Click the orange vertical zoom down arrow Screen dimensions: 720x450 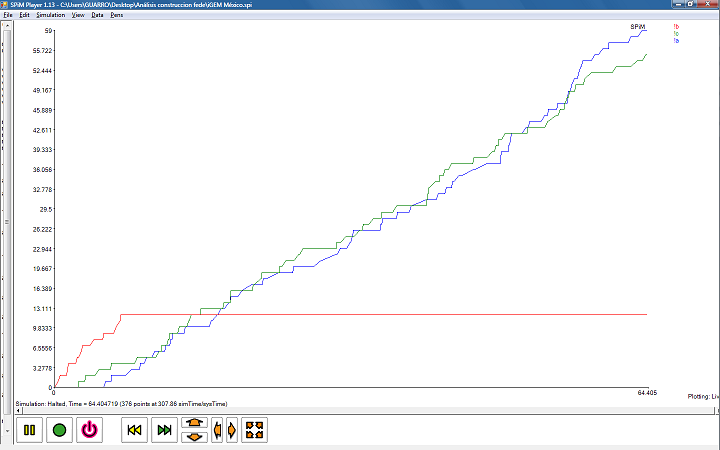point(195,436)
